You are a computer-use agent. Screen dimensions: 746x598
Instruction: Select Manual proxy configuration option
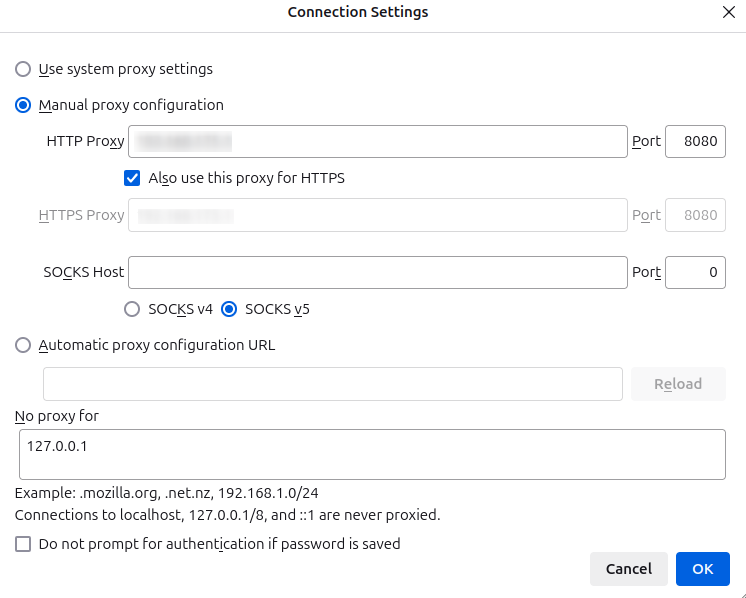pyautogui.click(x=23, y=105)
